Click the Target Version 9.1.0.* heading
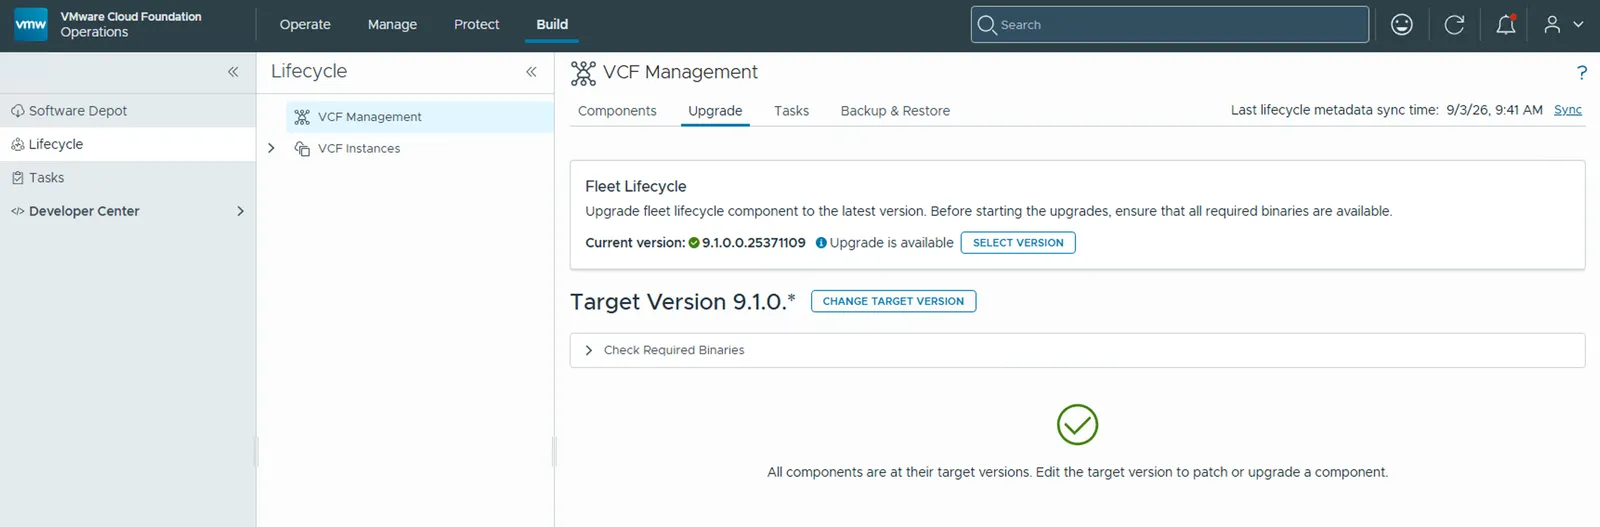The height and width of the screenshot is (527, 1600). pyautogui.click(x=683, y=302)
